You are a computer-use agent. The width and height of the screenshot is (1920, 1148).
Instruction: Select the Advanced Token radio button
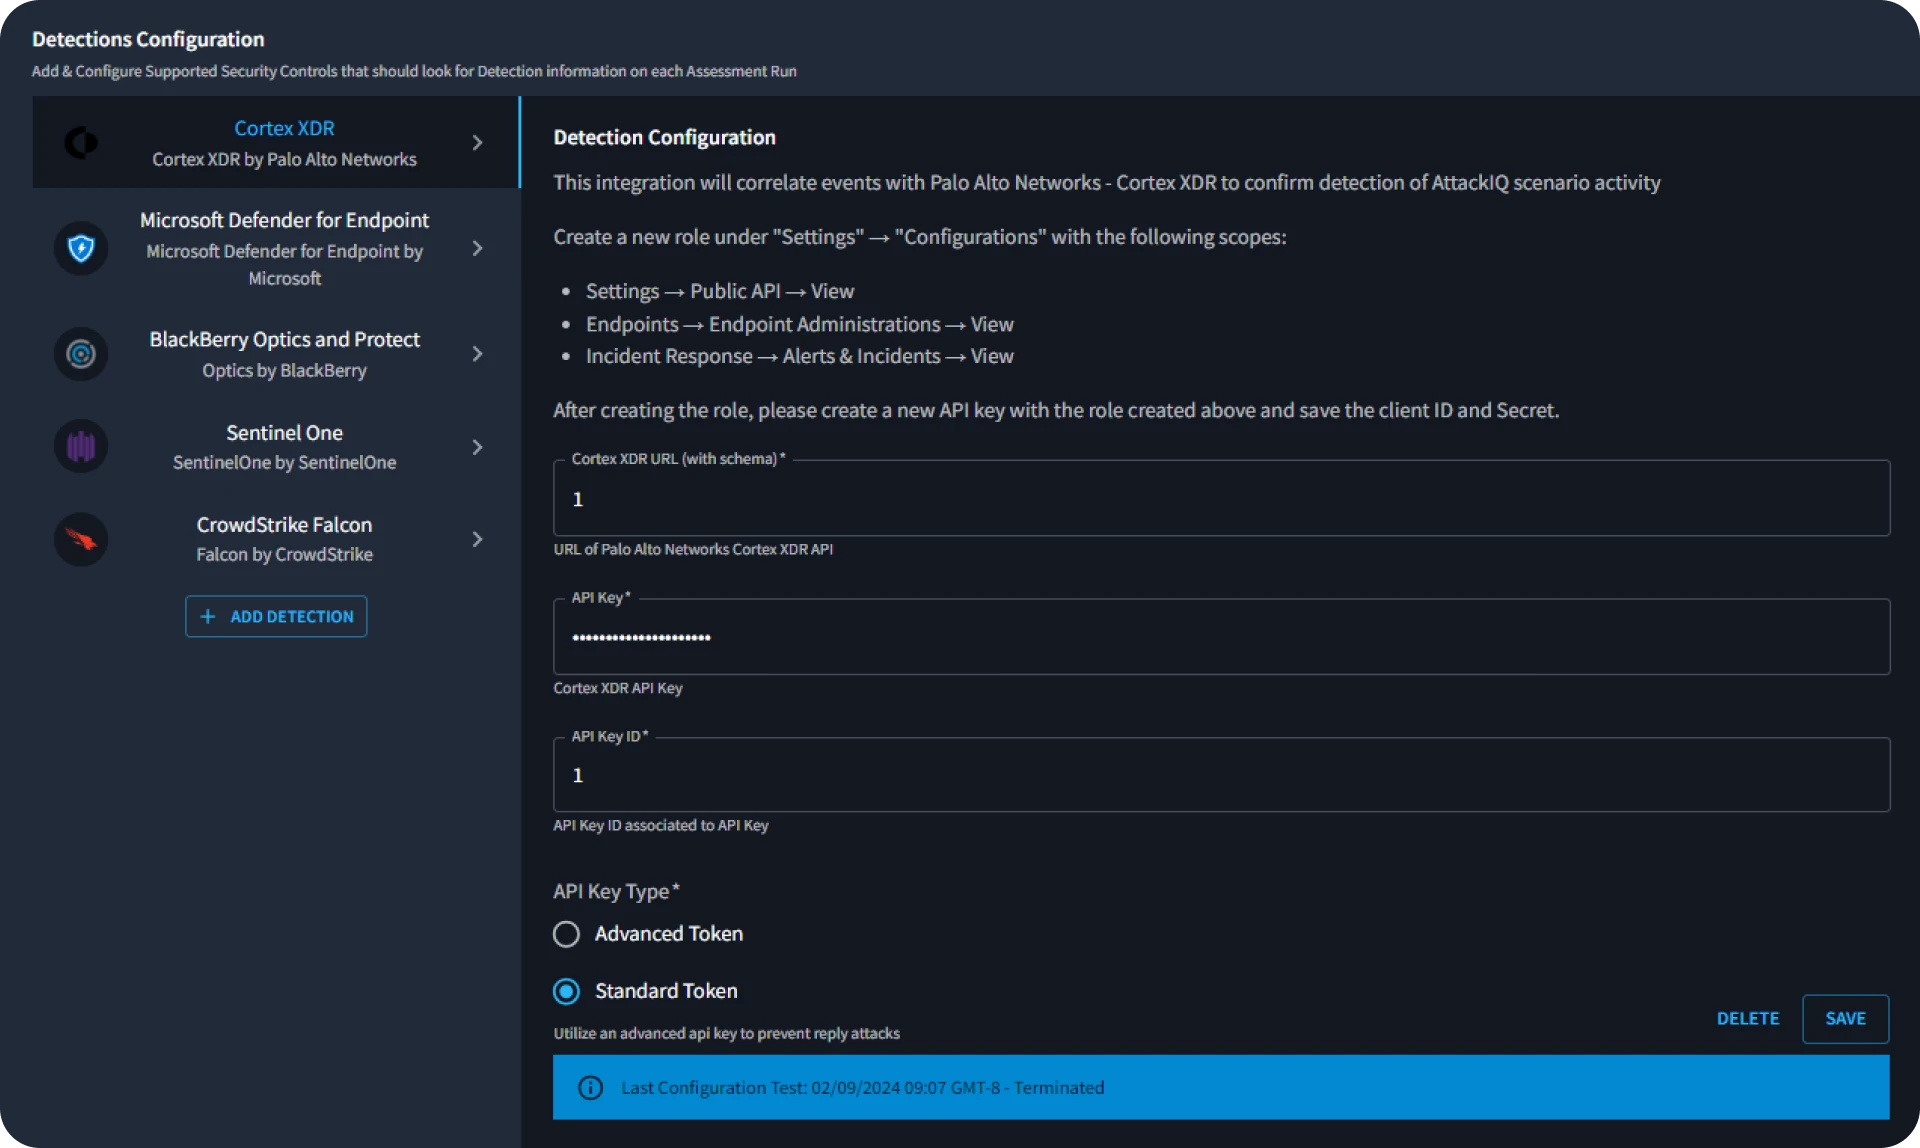pos(566,934)
